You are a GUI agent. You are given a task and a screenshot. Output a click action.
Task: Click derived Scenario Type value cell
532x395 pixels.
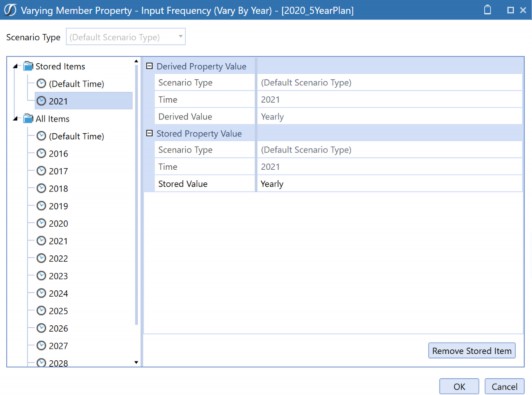click(x=390, y=82)
